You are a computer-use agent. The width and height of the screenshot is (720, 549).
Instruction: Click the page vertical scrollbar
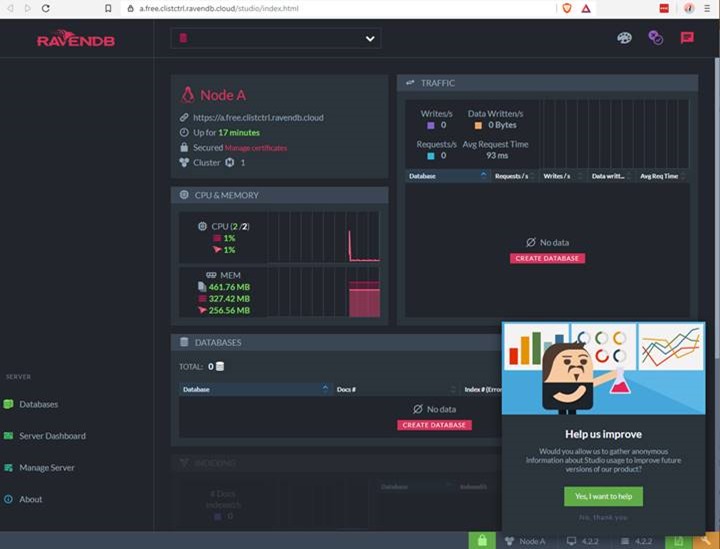tap(717, 207)
